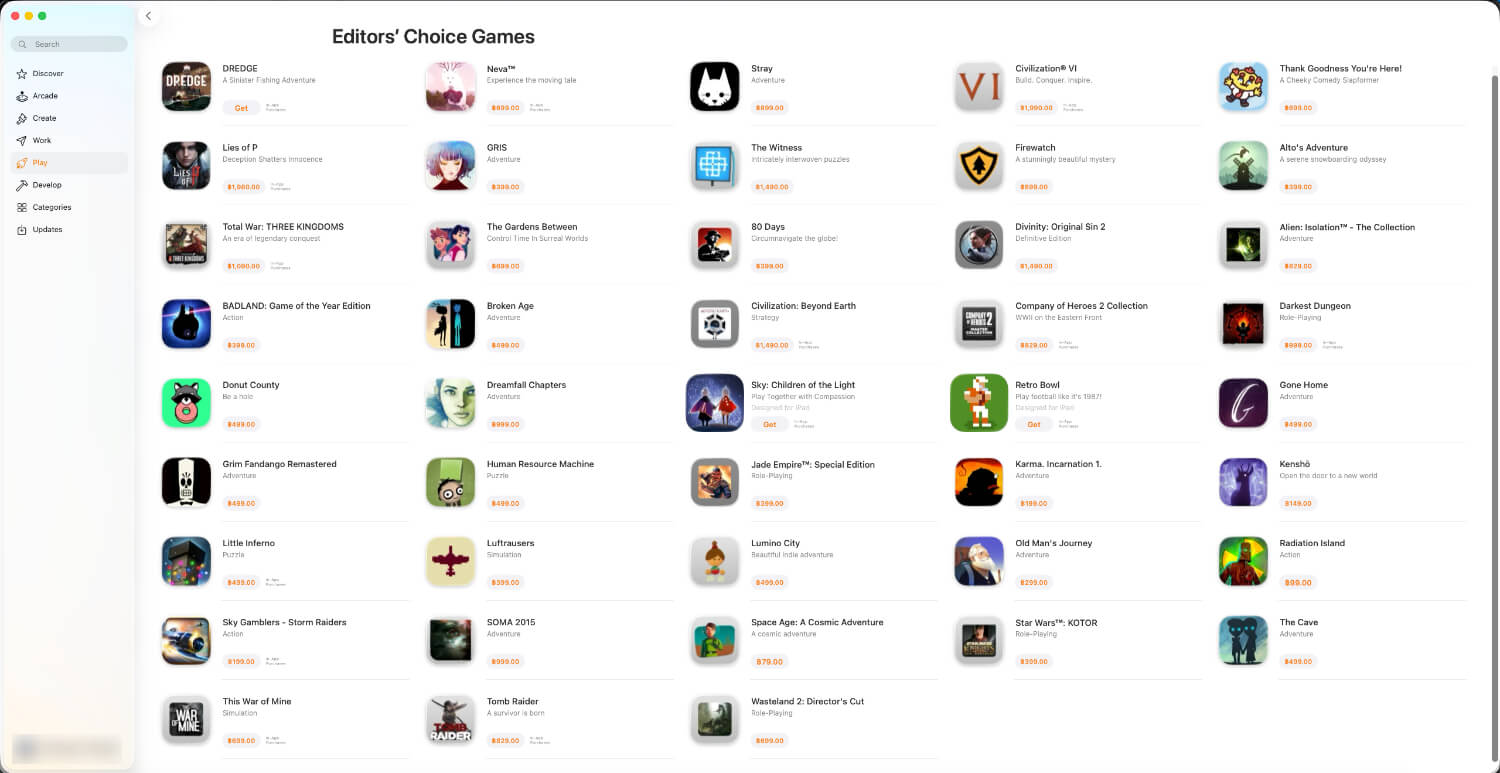Select the Gone Home app icon

1244,403
